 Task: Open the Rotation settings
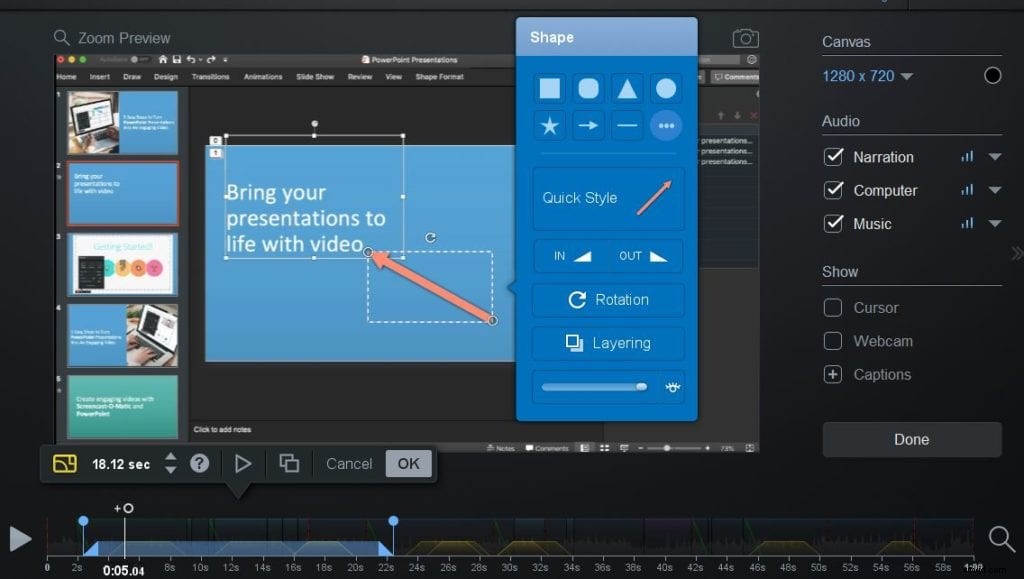coord(608,299)
